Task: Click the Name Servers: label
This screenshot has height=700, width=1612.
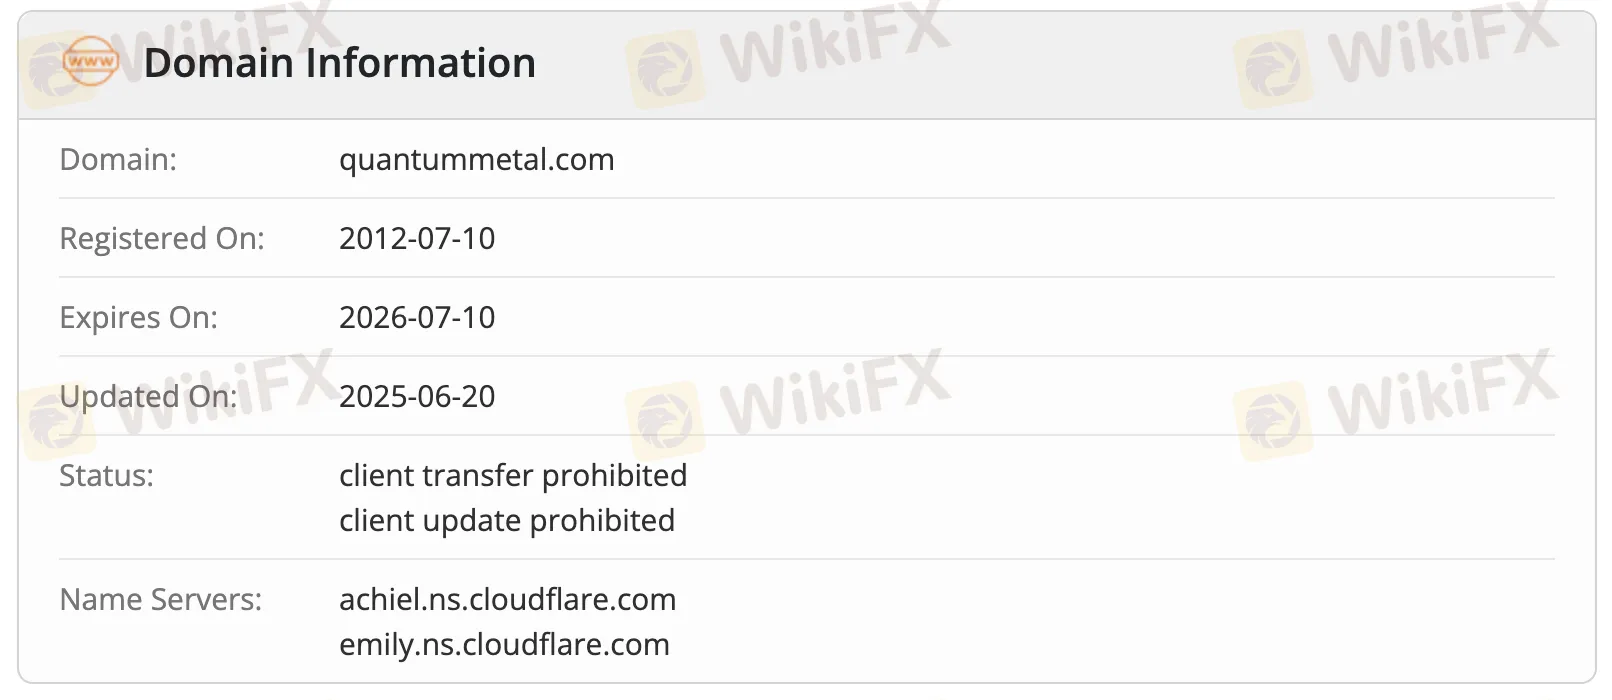Action: pyautogui.click(x=160, y=600)
